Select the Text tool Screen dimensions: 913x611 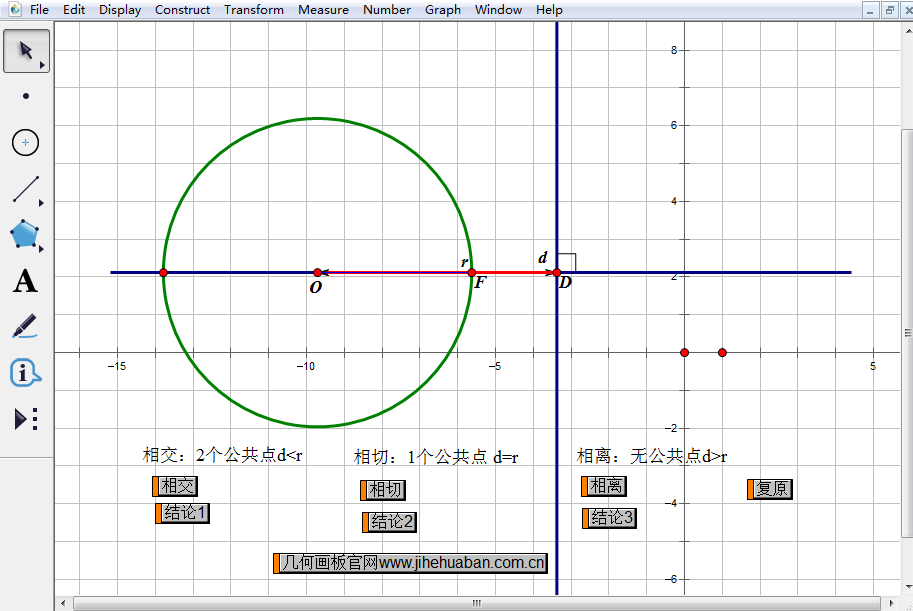(x=24, y=281)
